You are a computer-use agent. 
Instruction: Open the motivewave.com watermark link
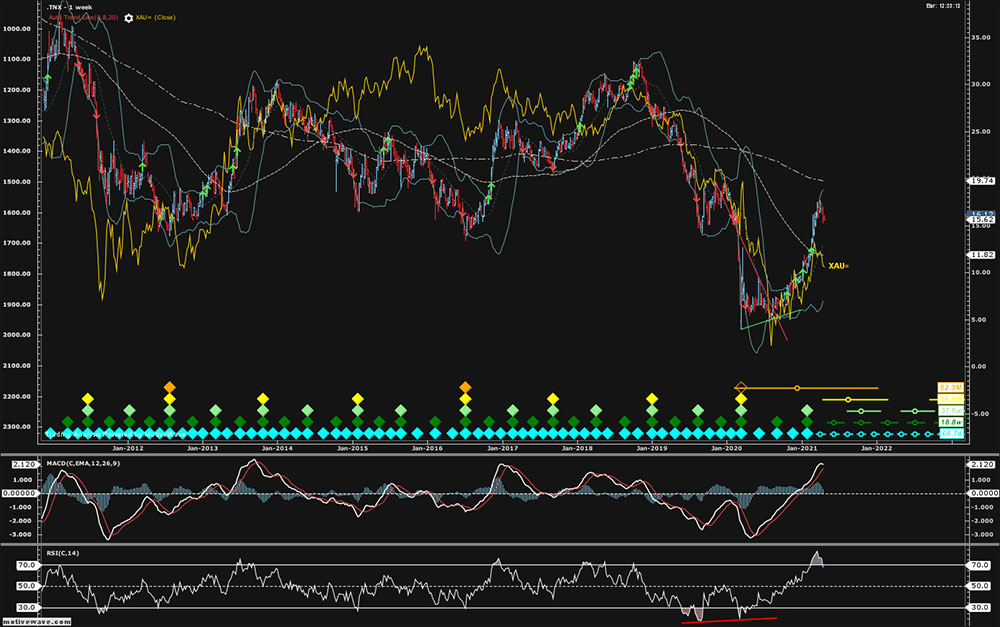tap(32, 619)
